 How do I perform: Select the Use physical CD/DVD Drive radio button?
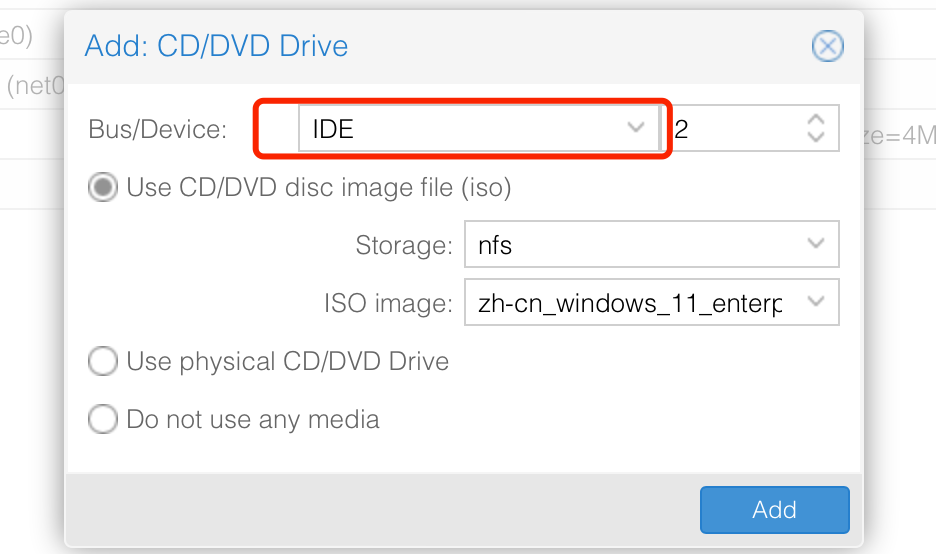103,361
